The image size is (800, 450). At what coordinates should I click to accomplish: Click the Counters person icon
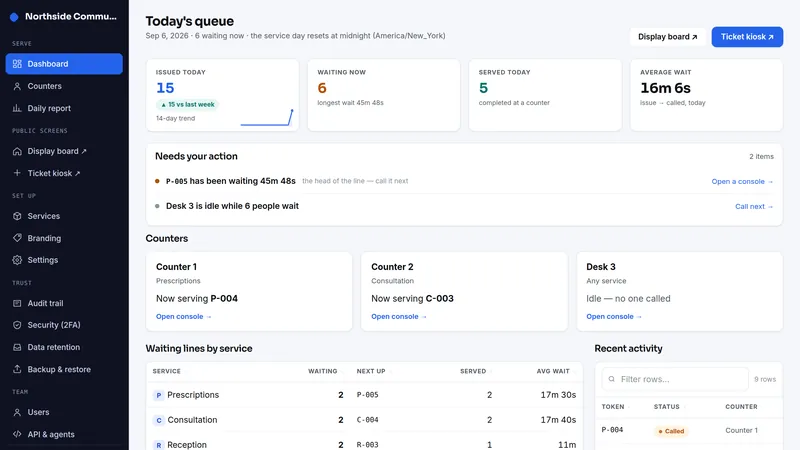coord(17,86)
